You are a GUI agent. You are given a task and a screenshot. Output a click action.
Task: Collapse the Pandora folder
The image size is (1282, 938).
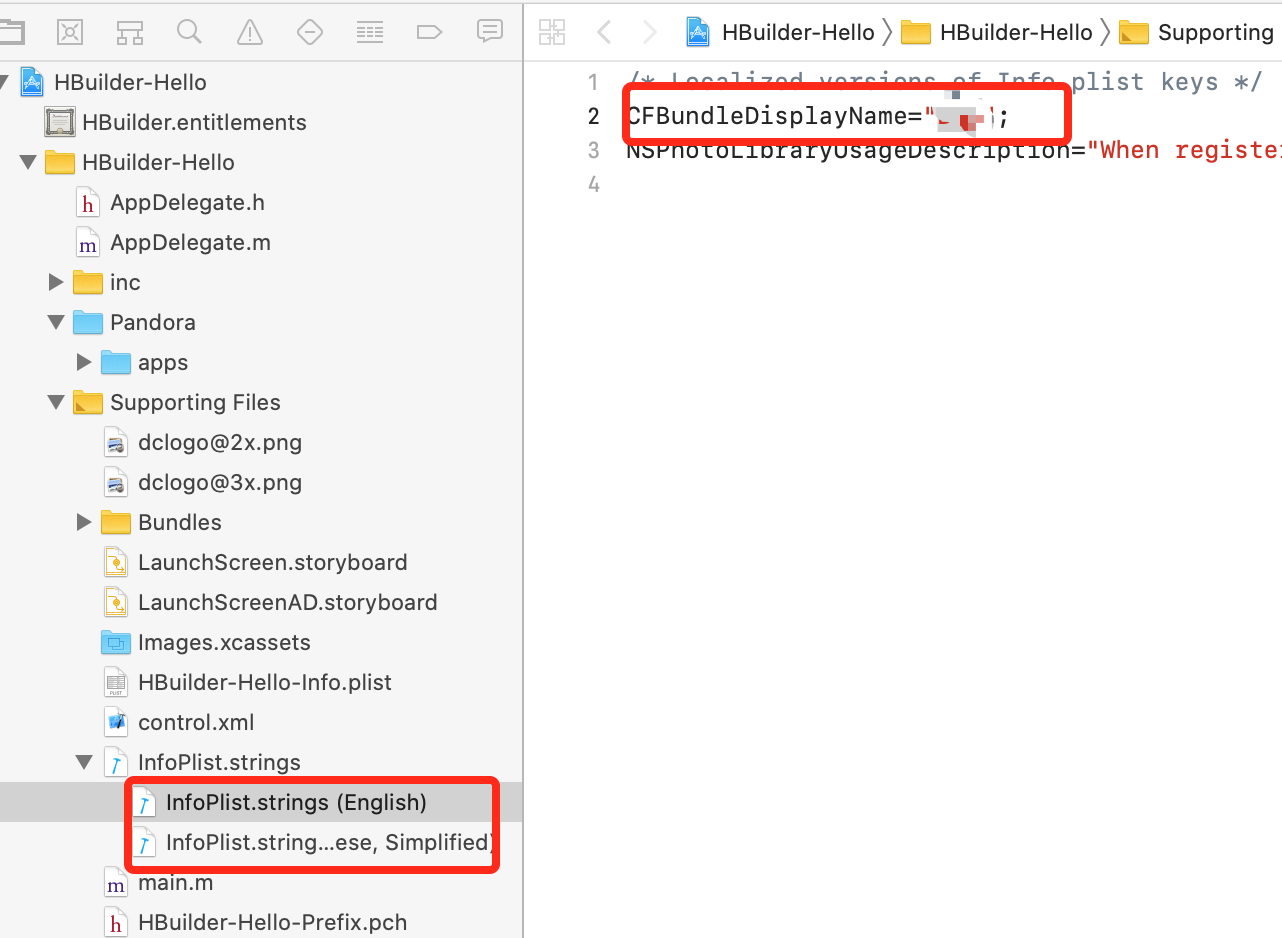click(x=56, y=322)
